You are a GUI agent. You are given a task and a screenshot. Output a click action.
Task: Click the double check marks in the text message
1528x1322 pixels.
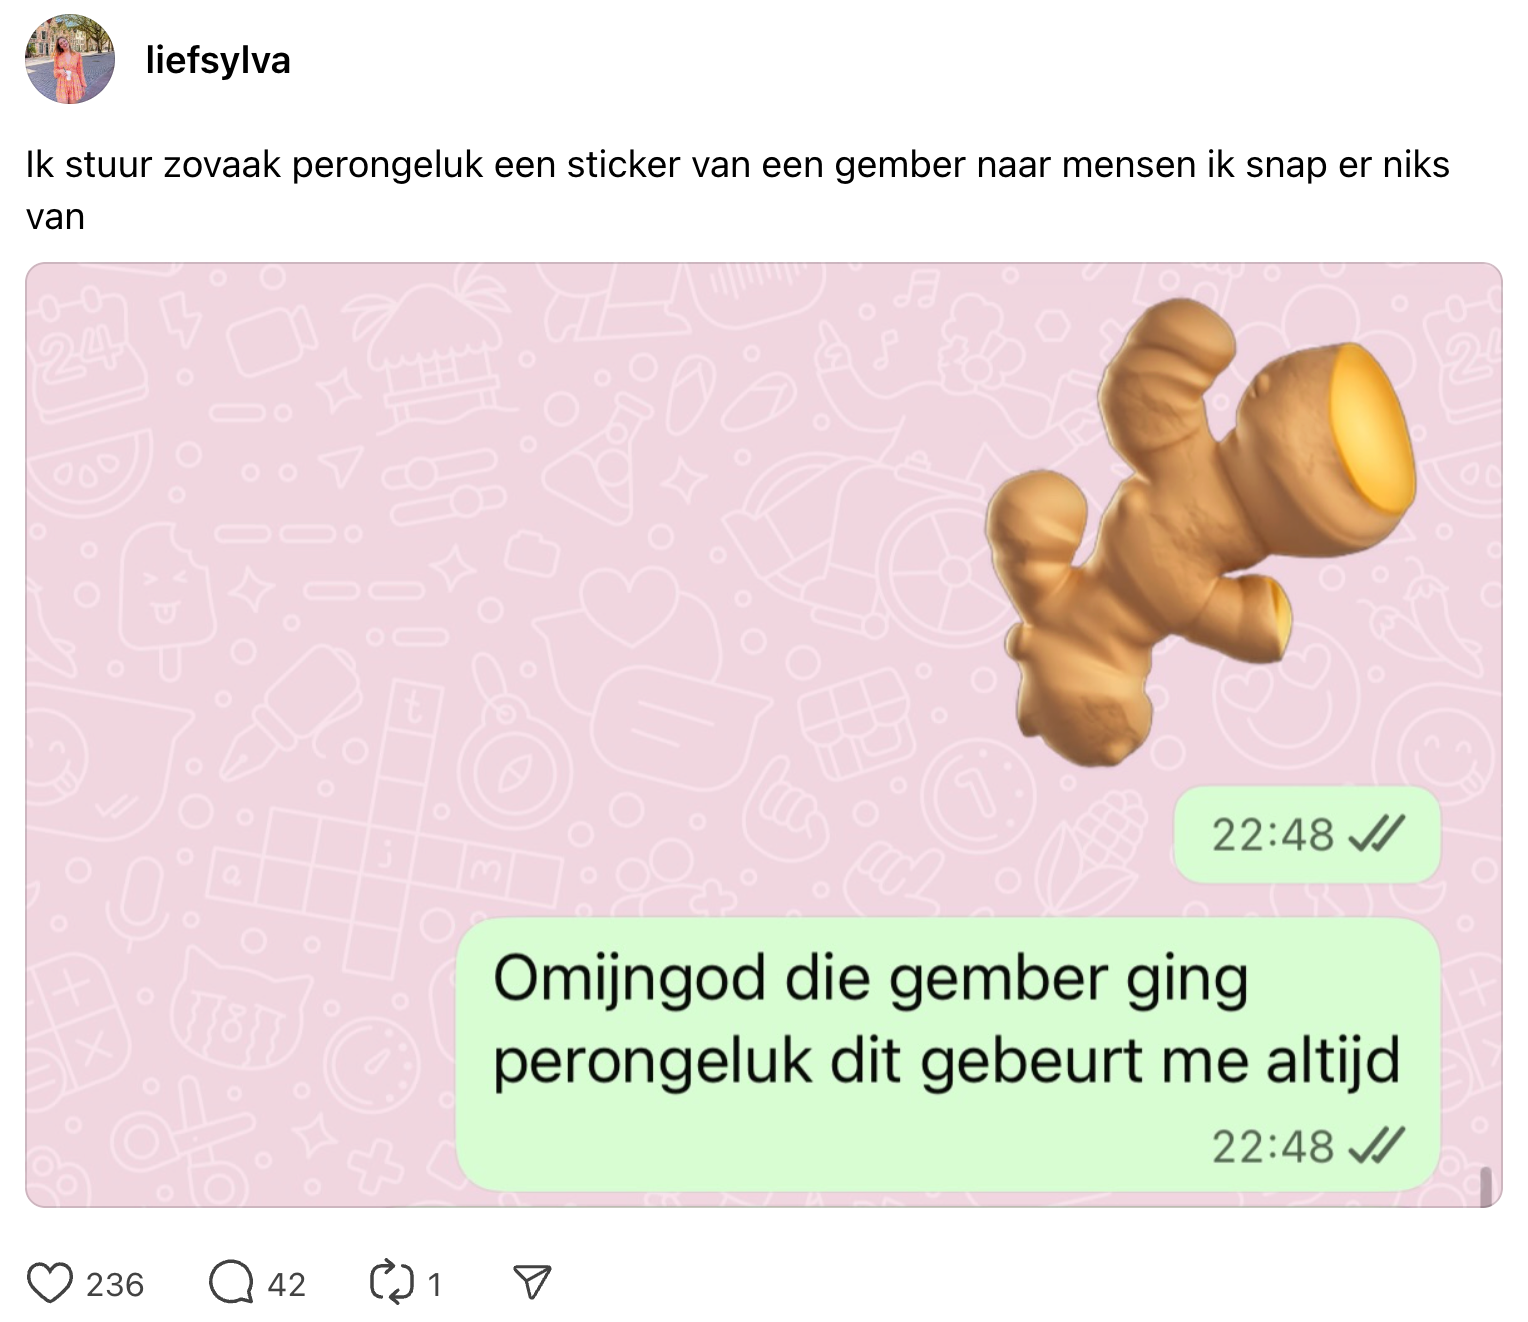pyautogui.click(x=1376, y=1146)
